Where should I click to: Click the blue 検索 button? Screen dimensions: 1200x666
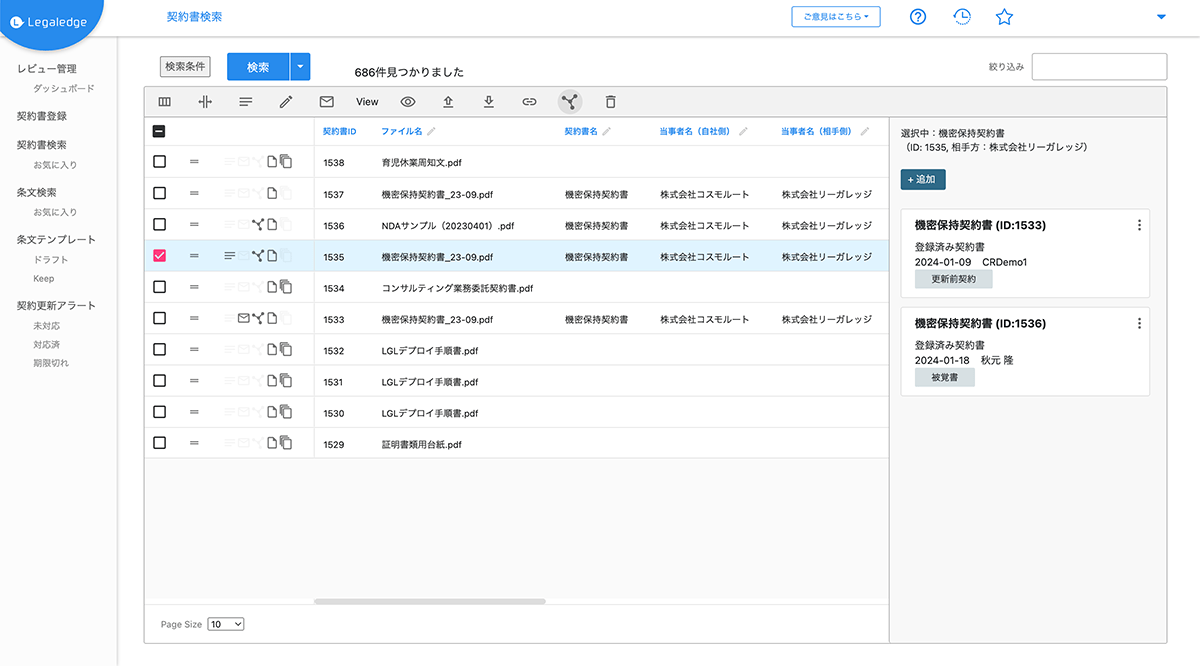(258, 67)
